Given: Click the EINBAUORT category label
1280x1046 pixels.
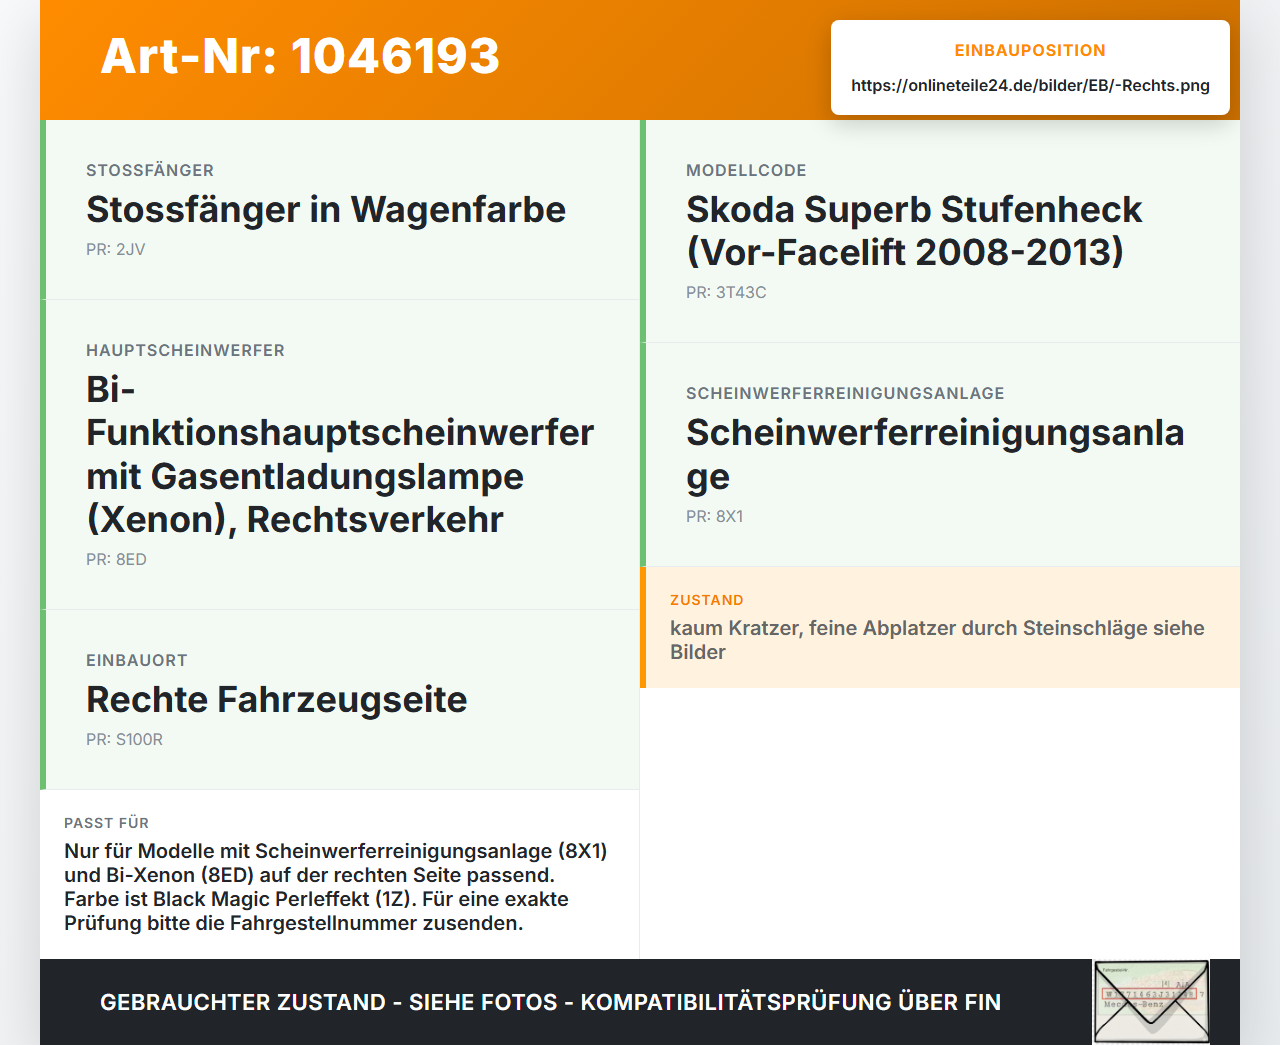Looking at the screenshot, I should point(137,660).
